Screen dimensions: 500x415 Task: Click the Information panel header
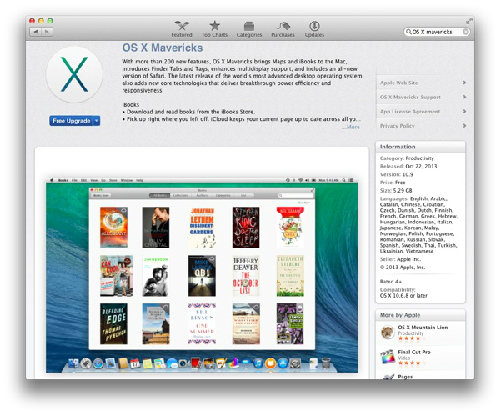tap(420, 147)
